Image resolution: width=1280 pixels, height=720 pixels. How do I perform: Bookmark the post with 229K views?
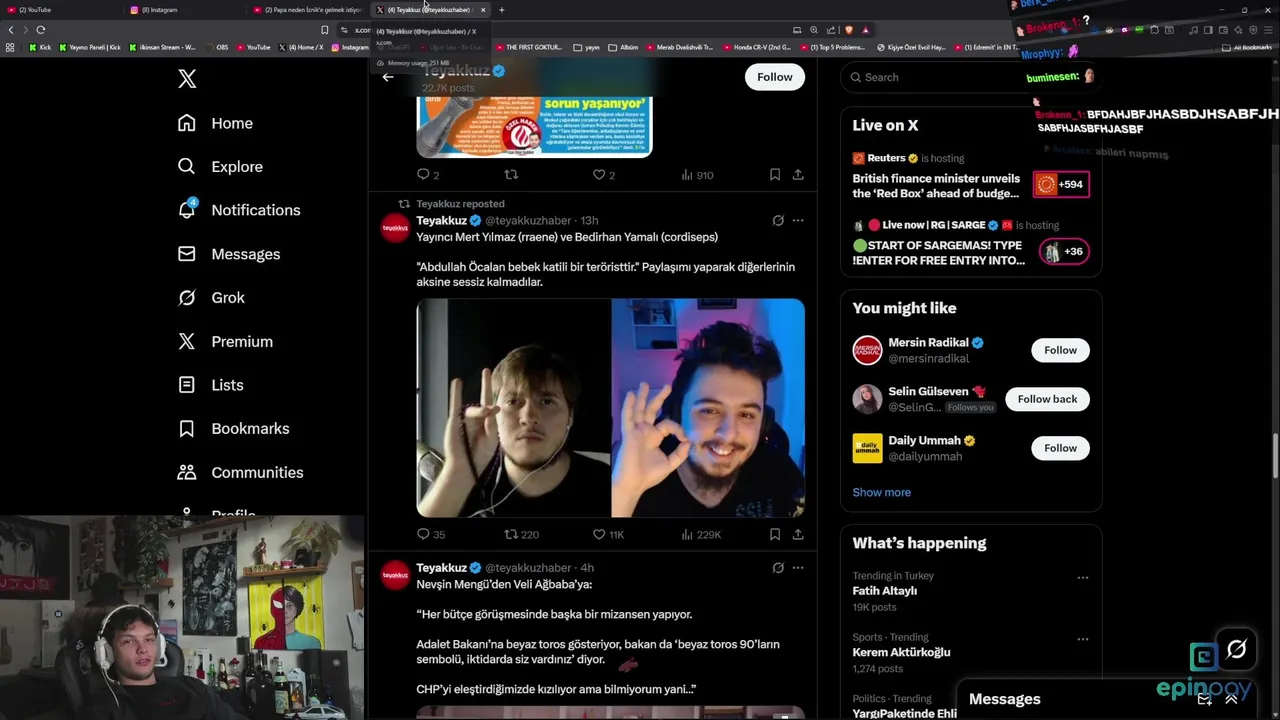pos(775,535)
